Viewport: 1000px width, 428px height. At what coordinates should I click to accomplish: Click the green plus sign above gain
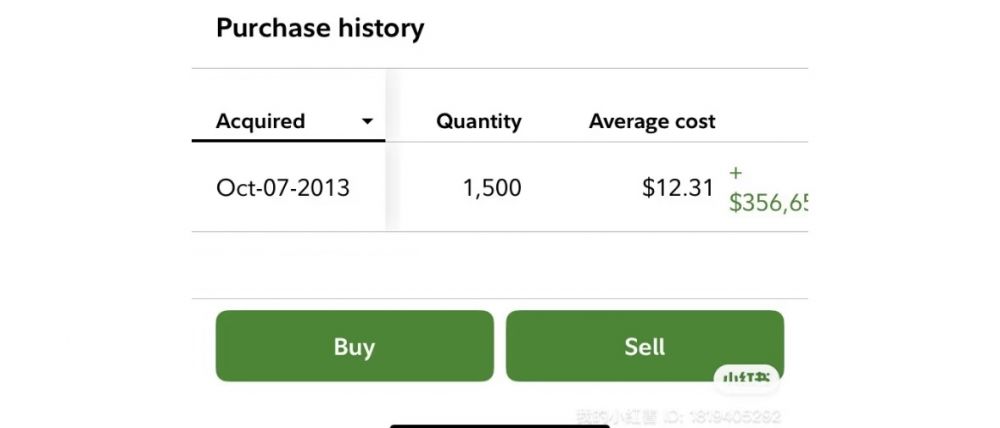736,172
